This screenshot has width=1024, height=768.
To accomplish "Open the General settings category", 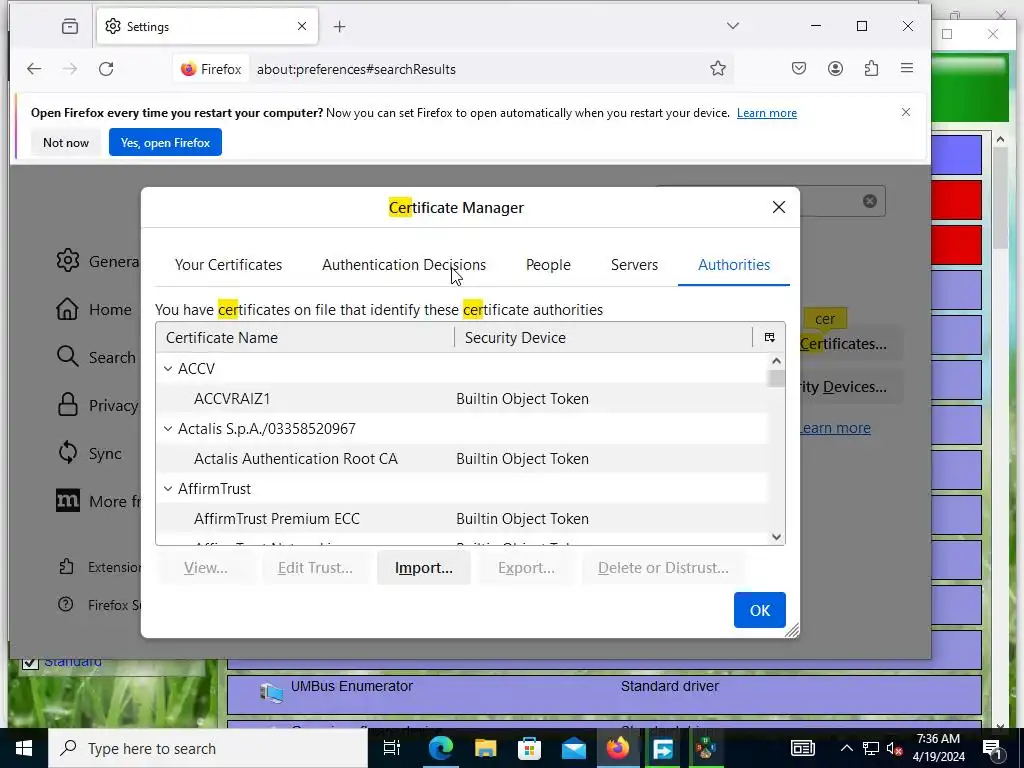I will pyautogui.click(x=98, y=261).
